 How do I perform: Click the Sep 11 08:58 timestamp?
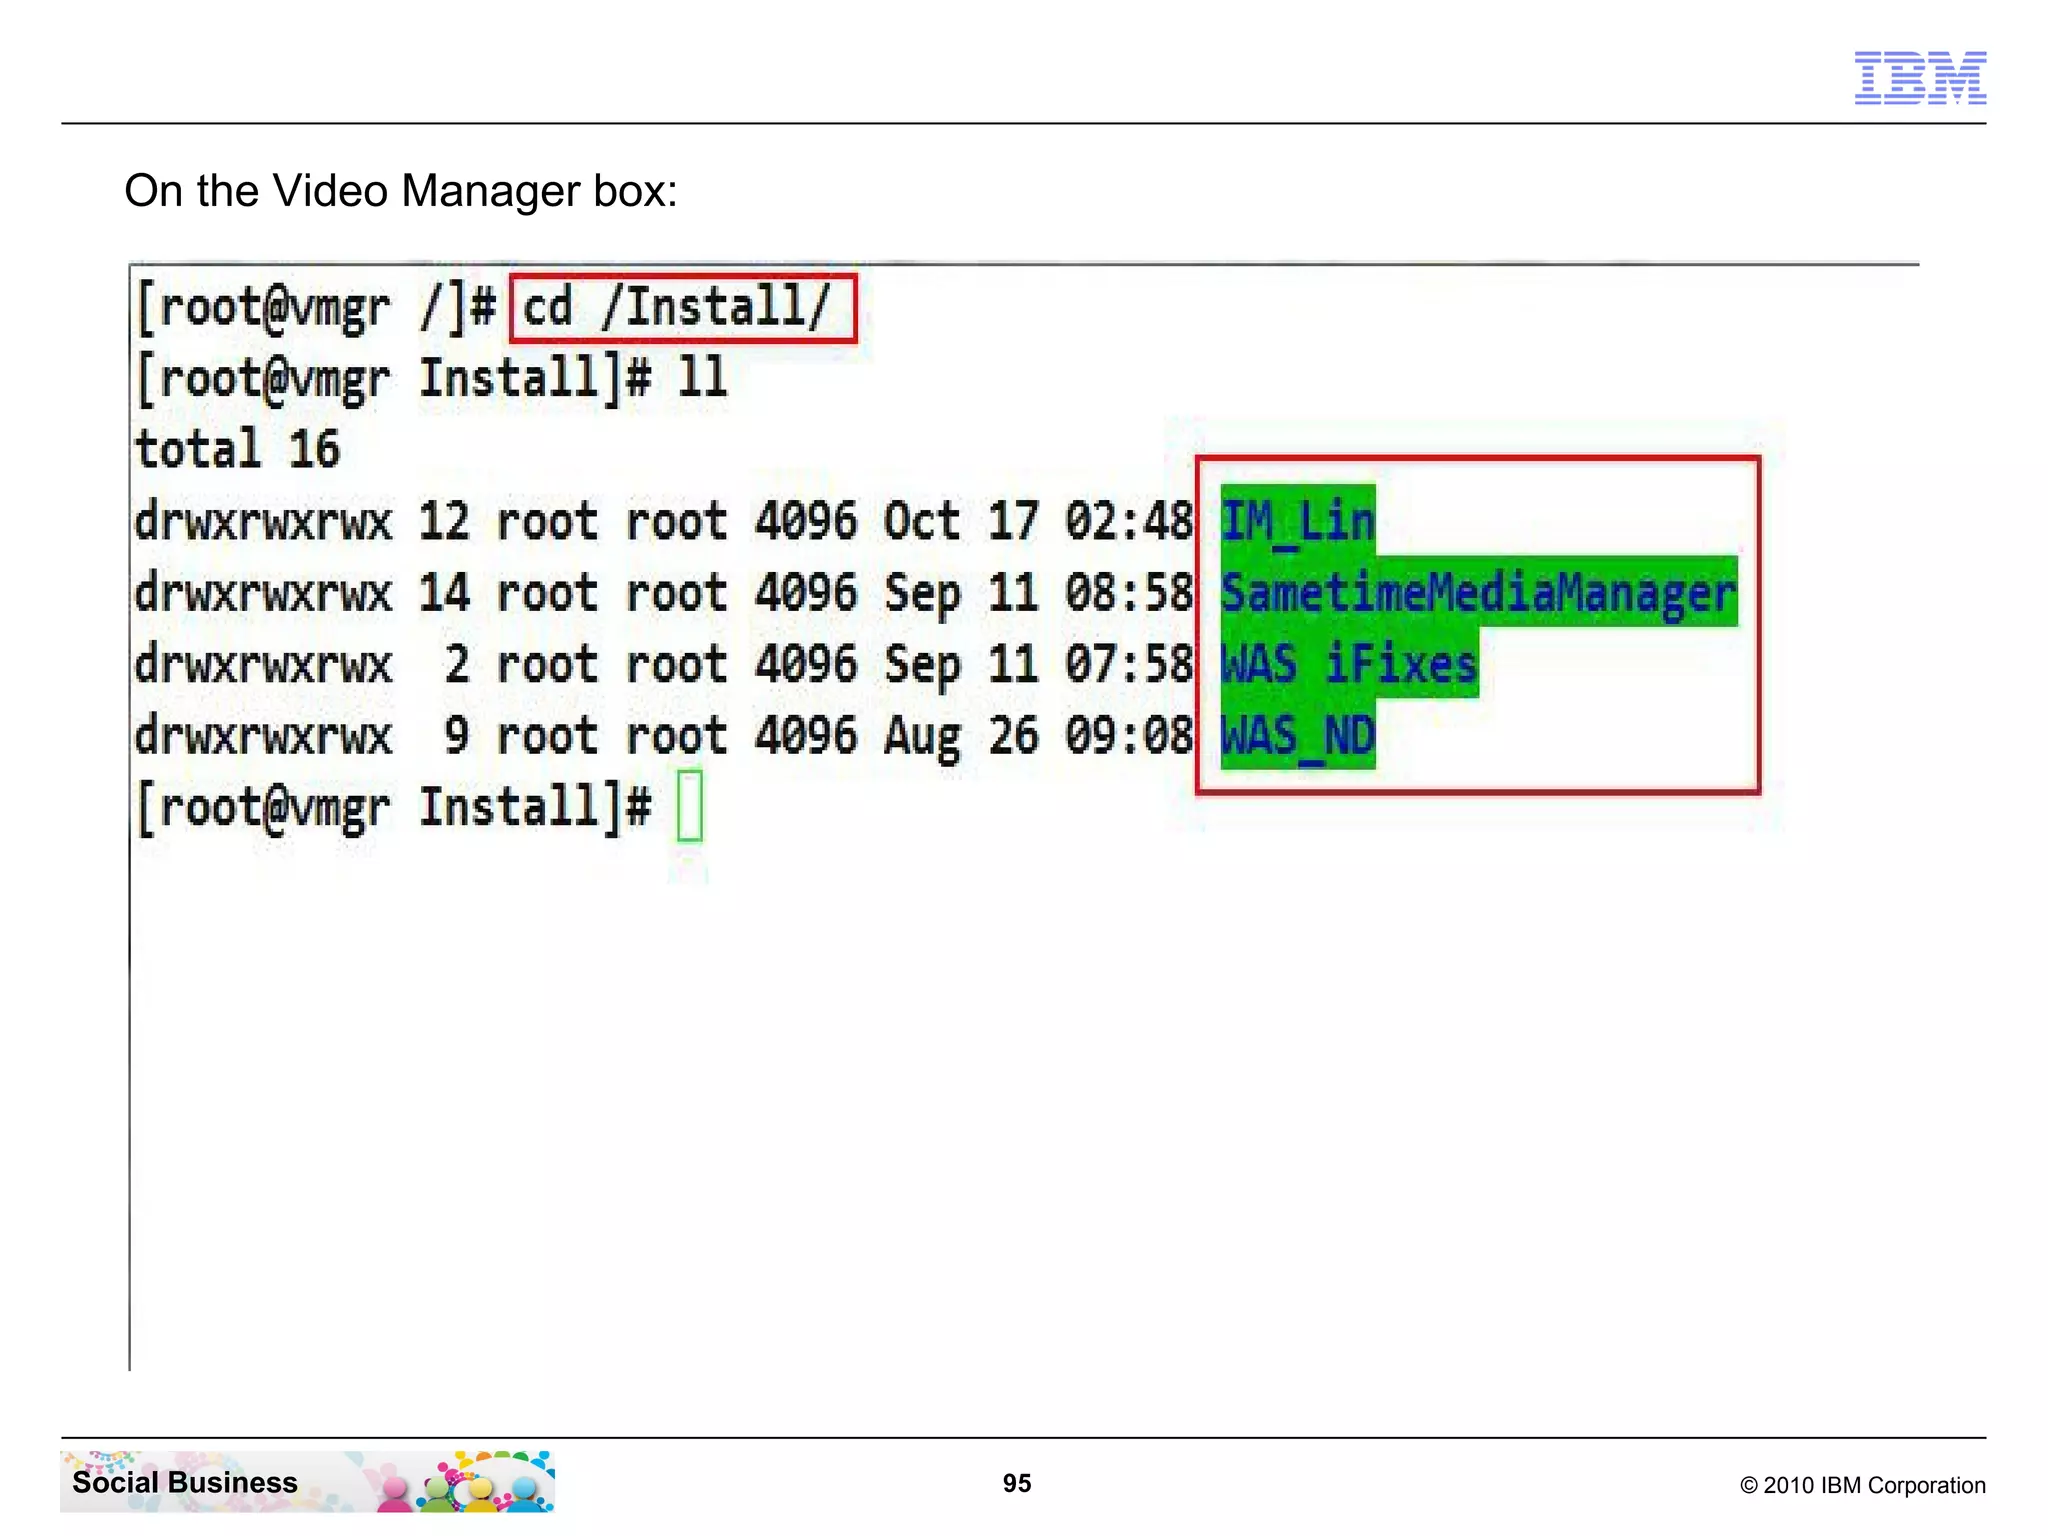[1037, 592]
